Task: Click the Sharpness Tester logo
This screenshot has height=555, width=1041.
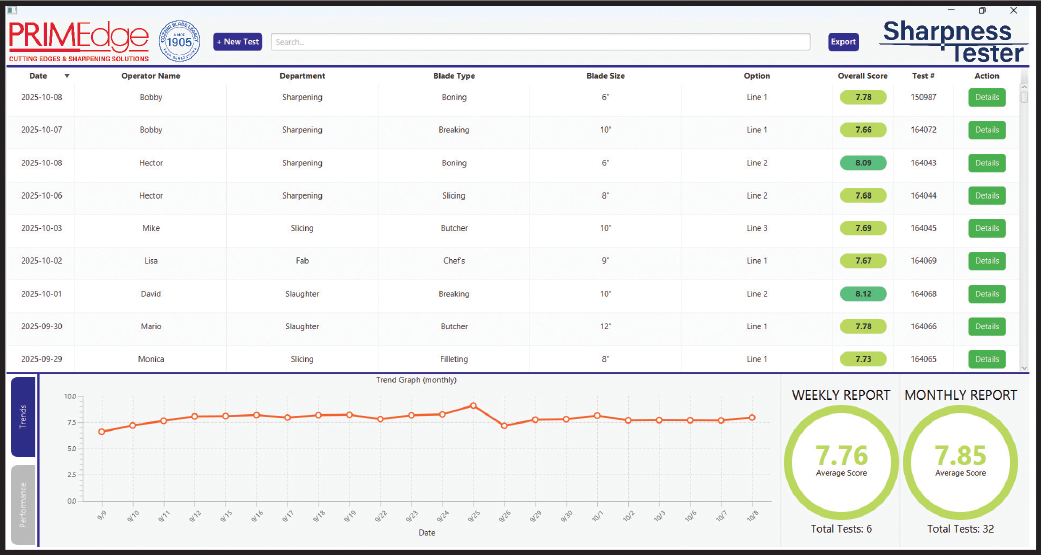Action: (953, 41)
